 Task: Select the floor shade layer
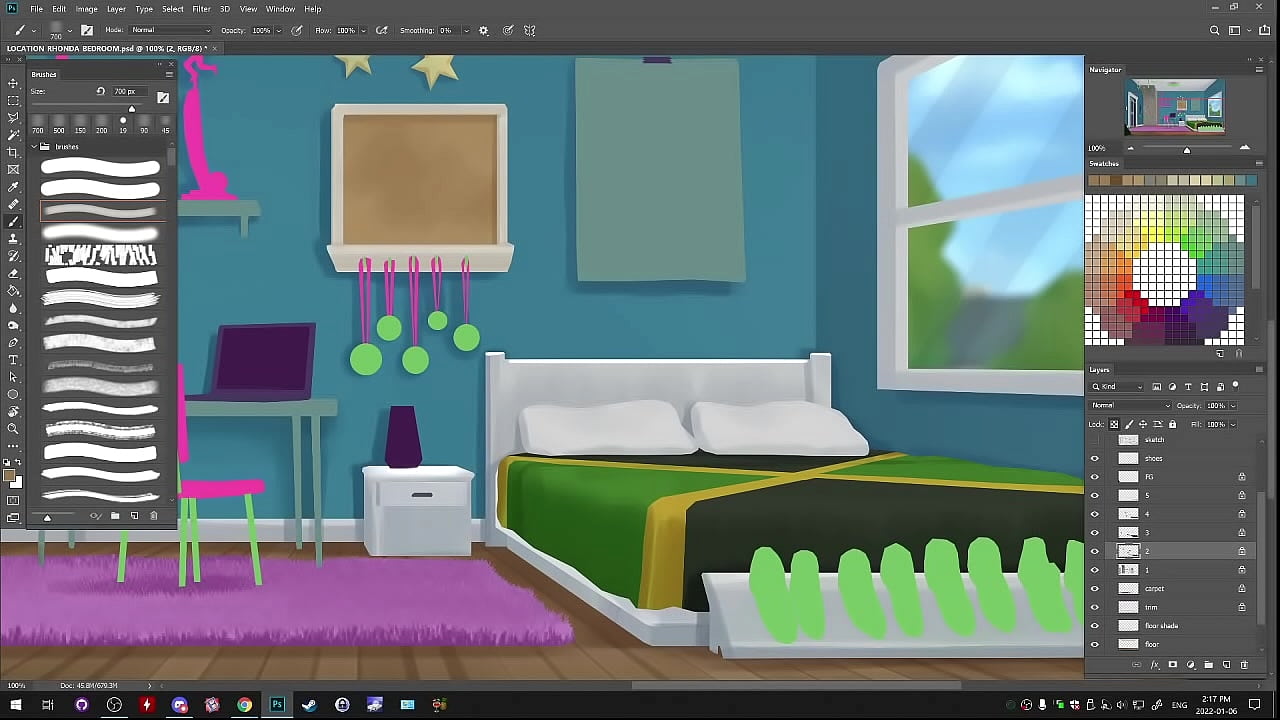1162,626
